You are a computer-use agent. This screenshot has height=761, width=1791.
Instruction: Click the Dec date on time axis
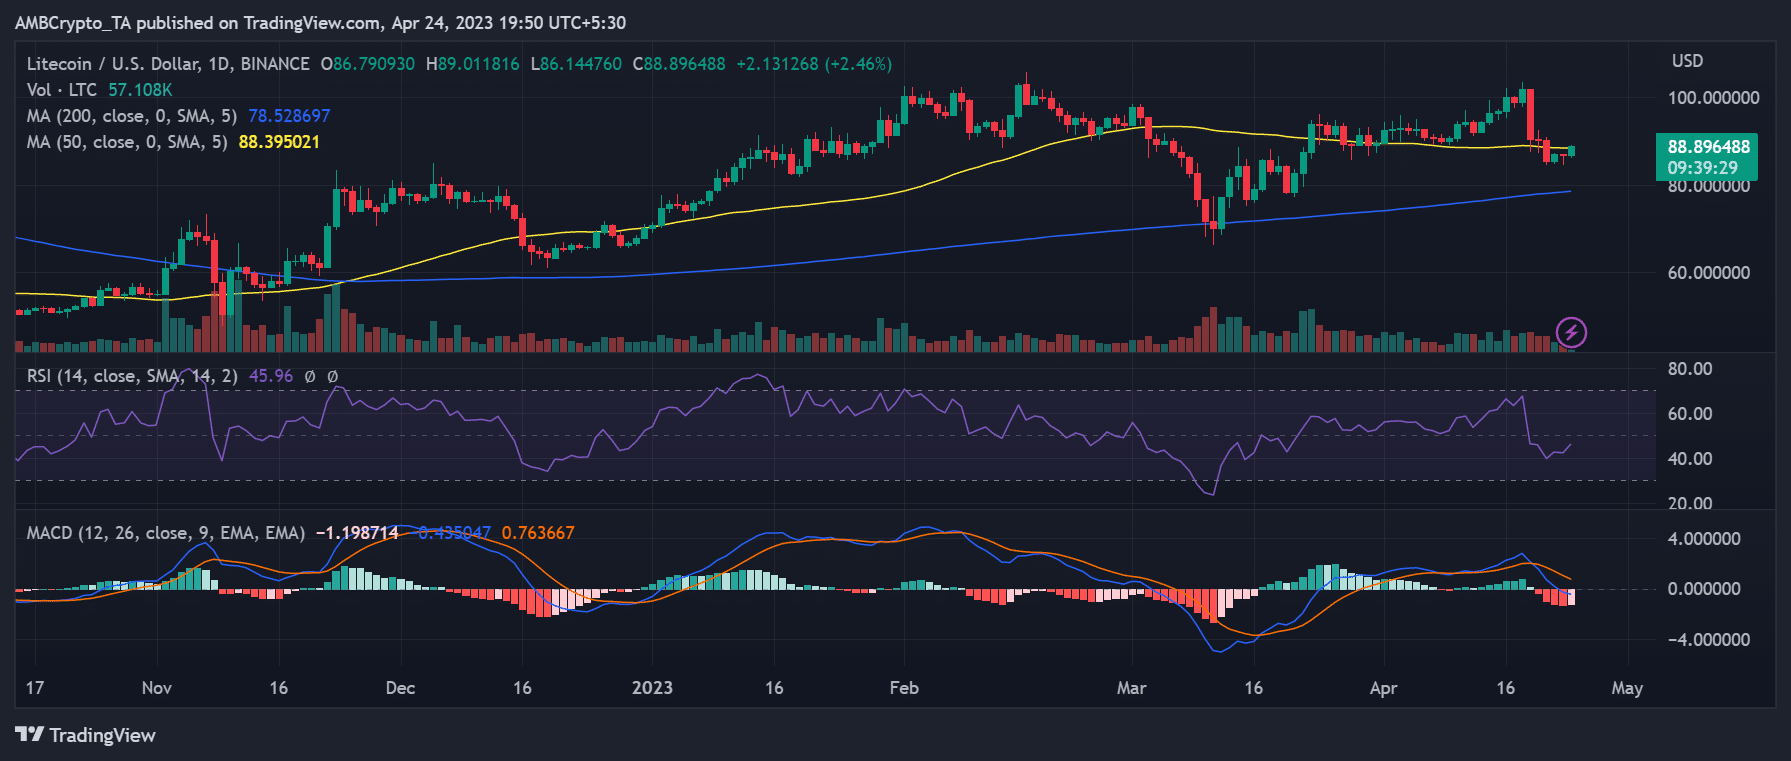[x=400, y=688]
